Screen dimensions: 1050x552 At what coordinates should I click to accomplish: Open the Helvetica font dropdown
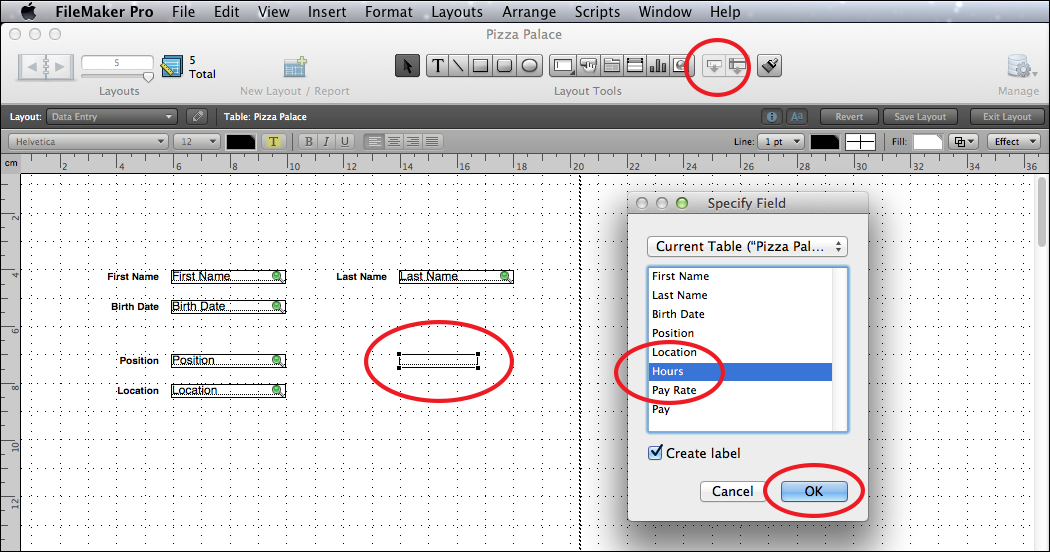[88, 141]
